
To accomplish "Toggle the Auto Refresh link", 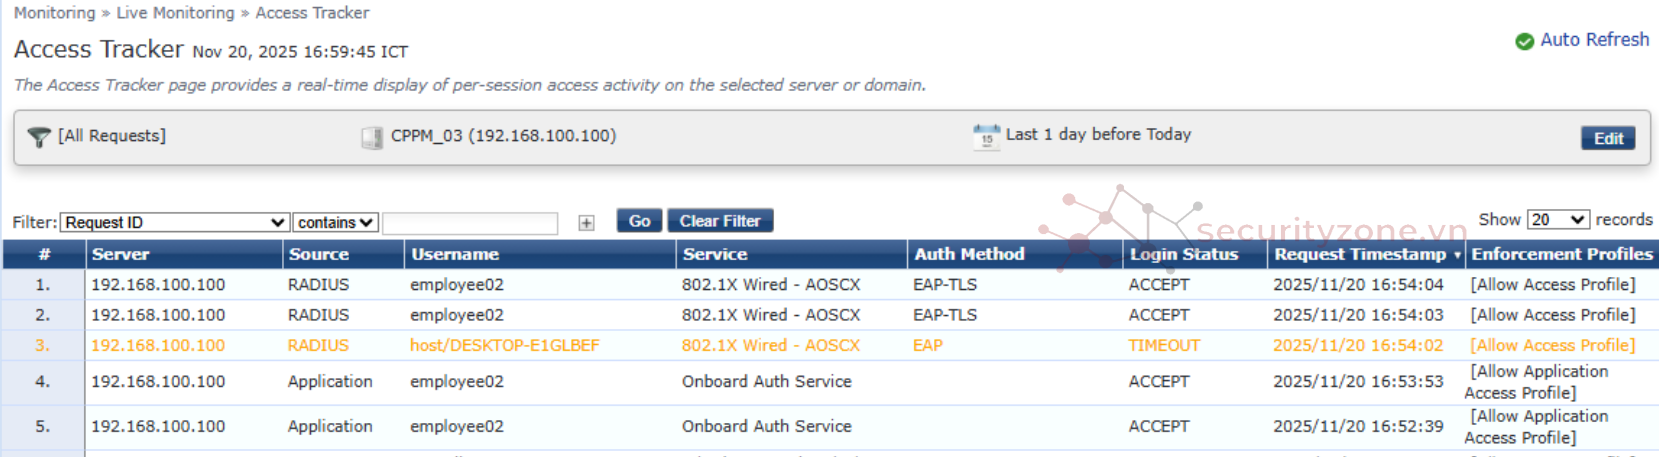I will click(x=1594, y=40).
